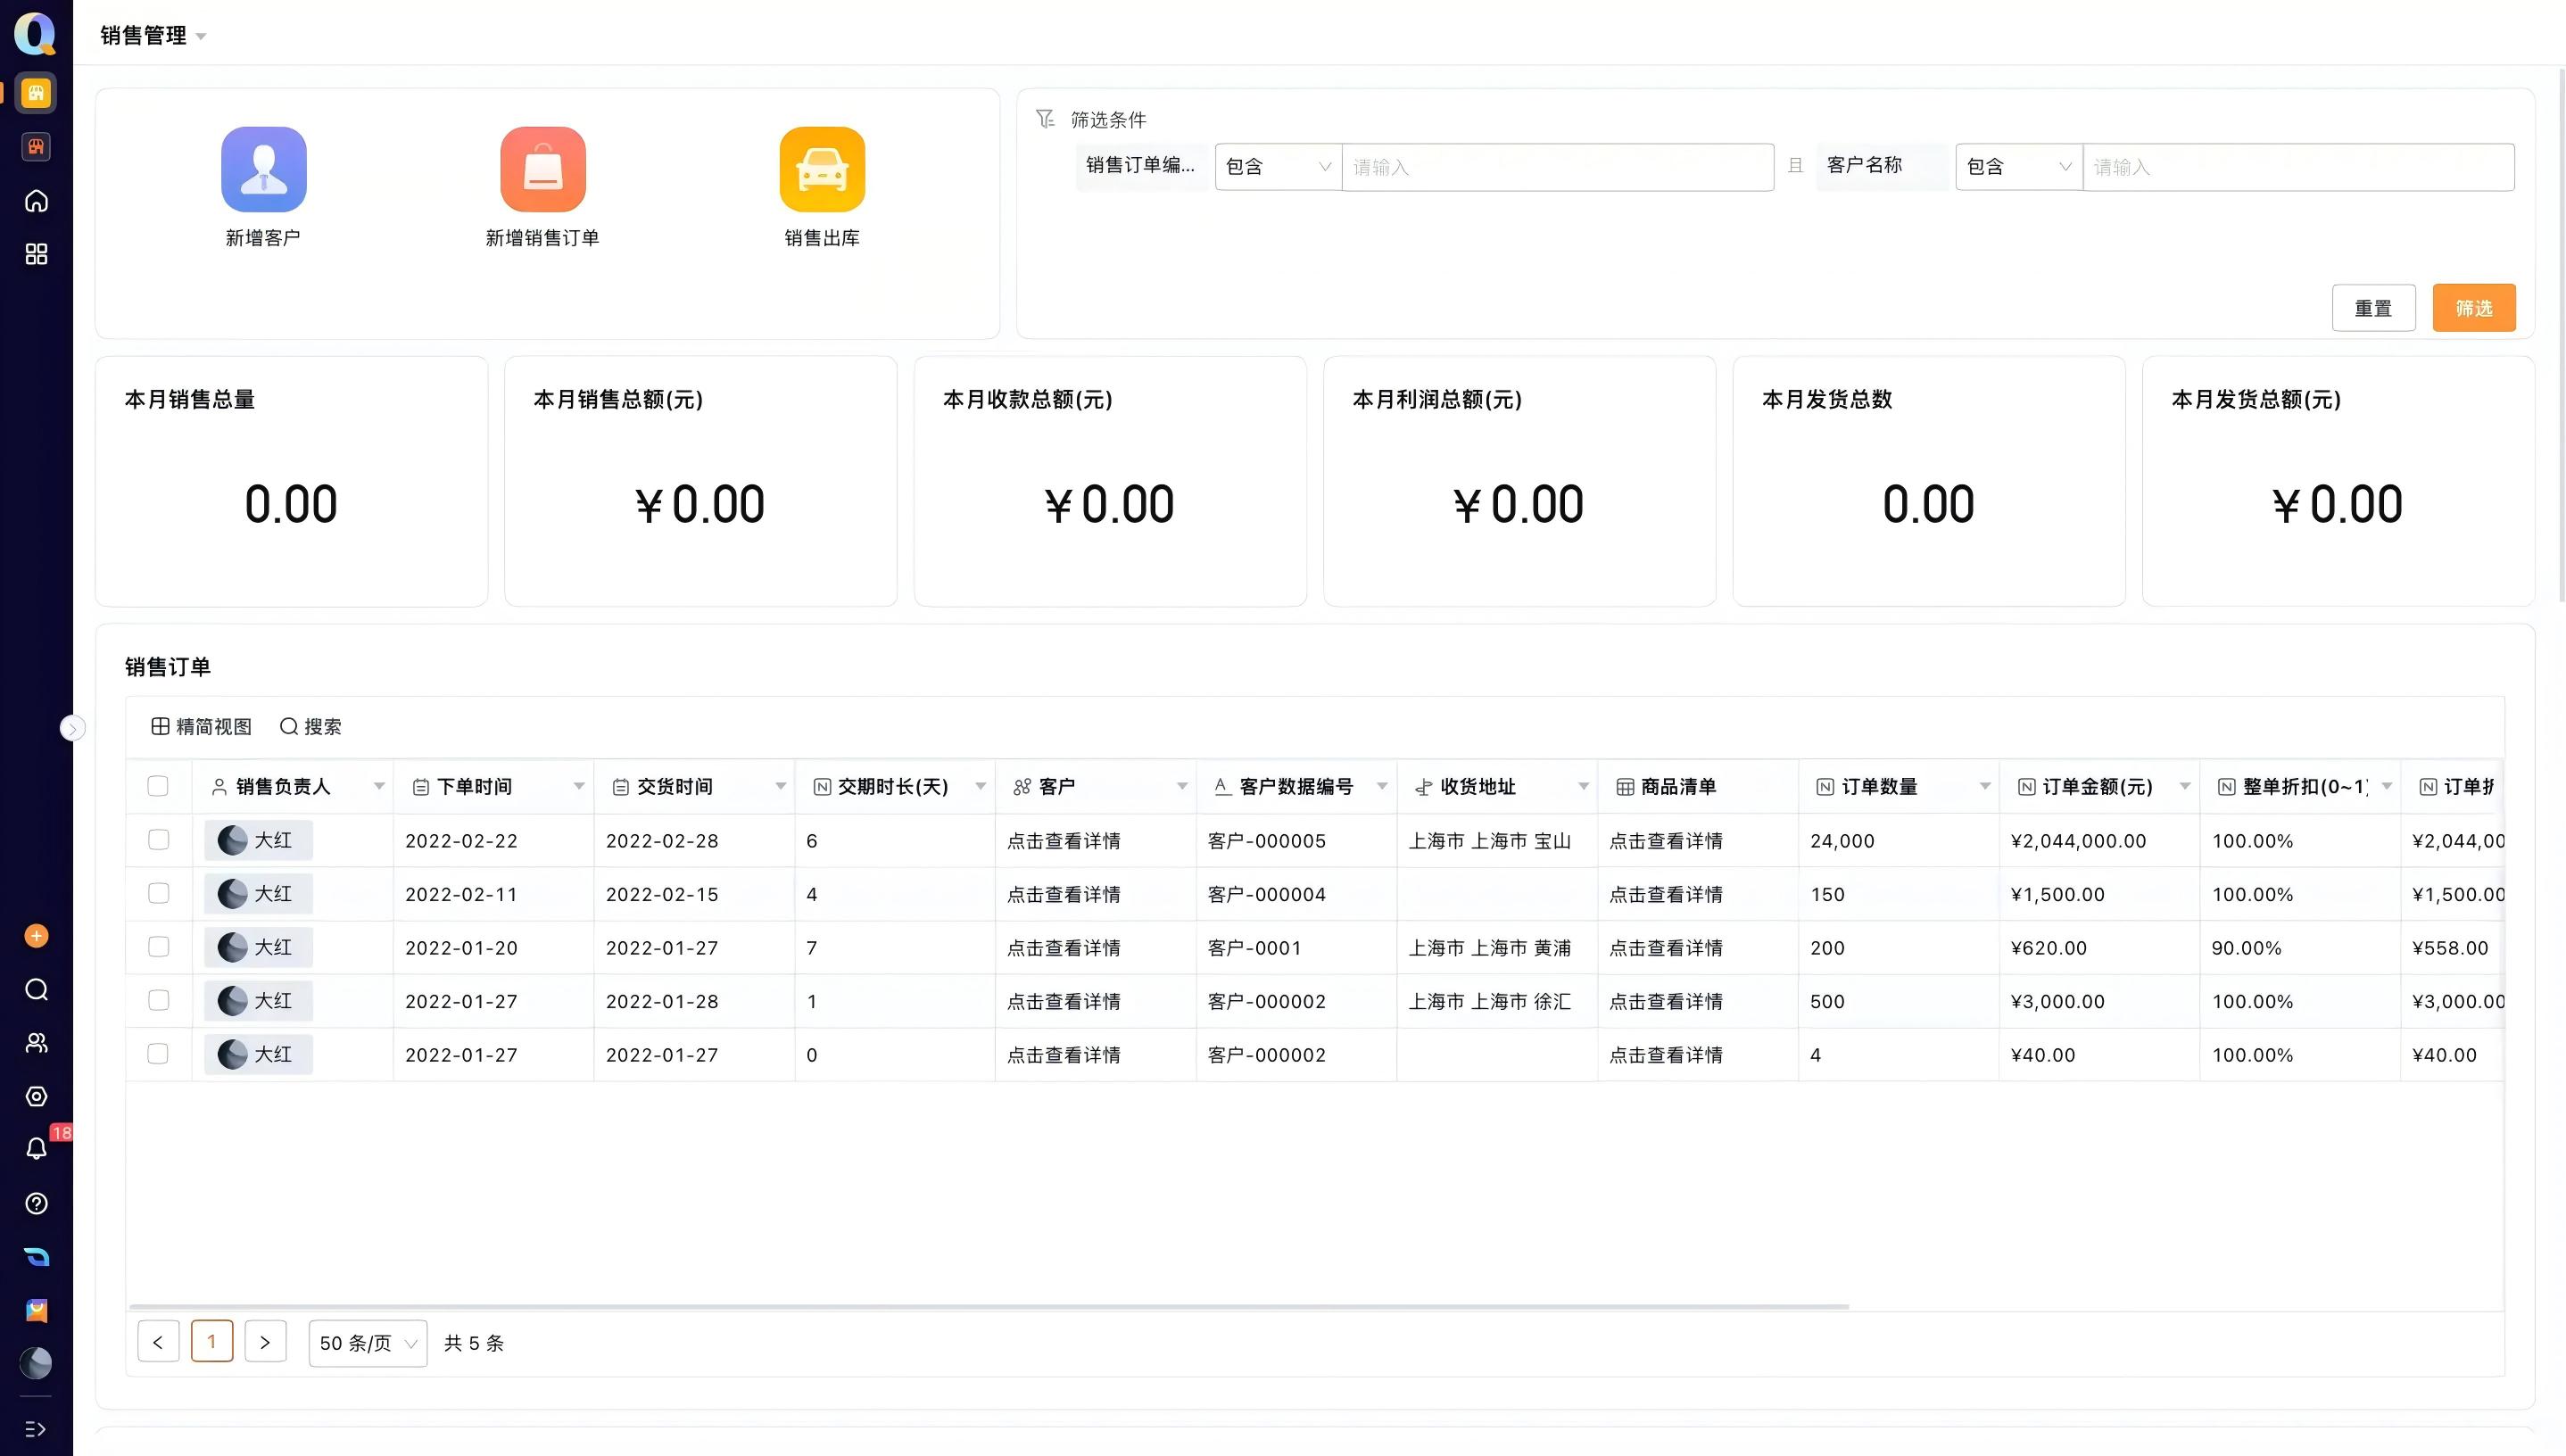Open 50 条/页 page size dropdown
The width and height of the screenshot is (2566, 1456).
(368, 1343)
